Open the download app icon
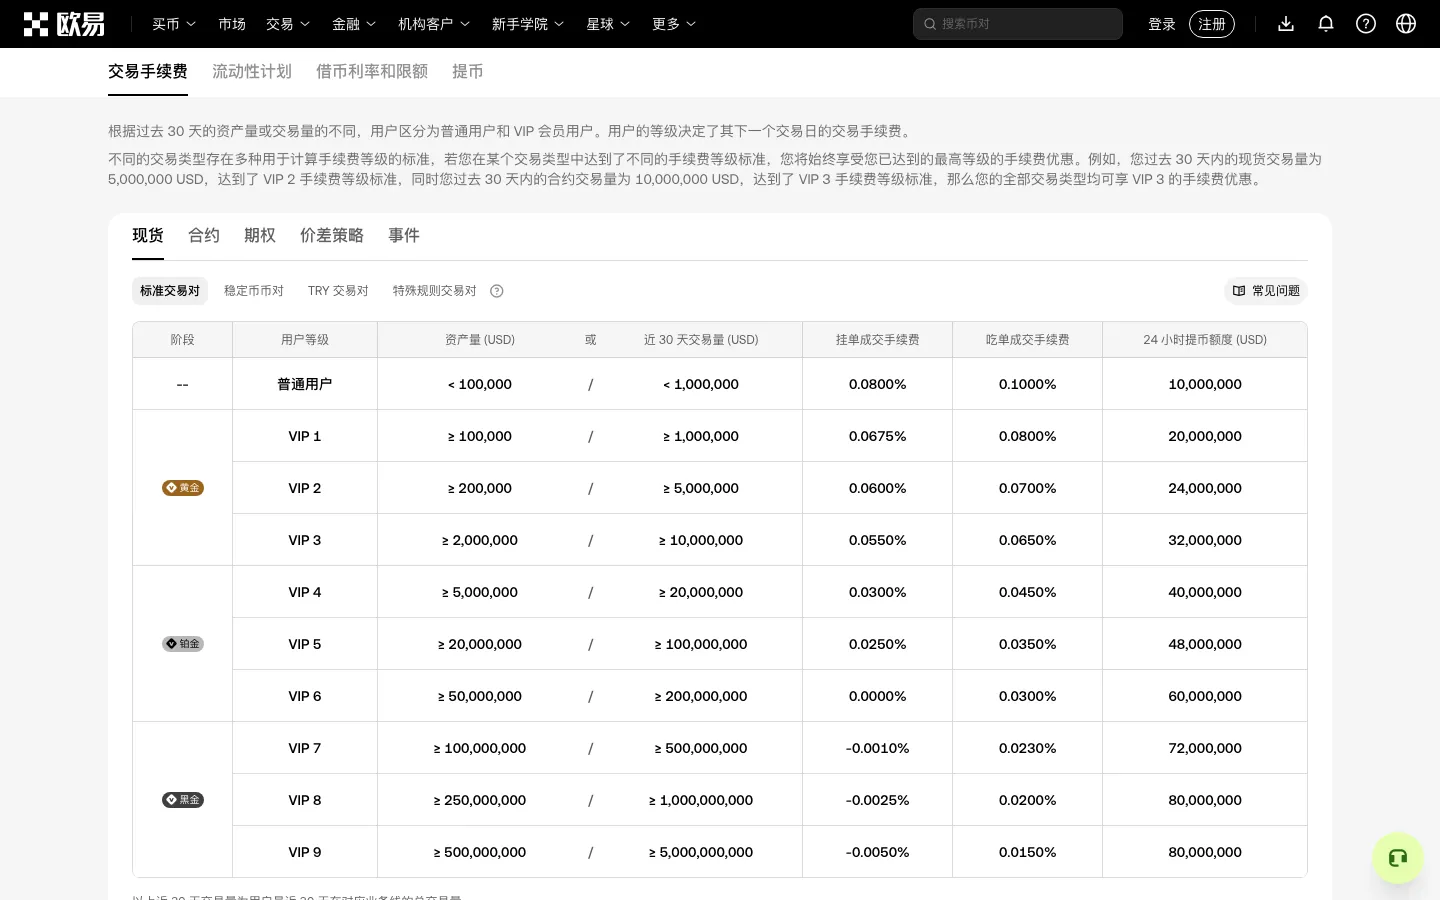The width and height of the screenshot is (1440, 900). 1286,24
